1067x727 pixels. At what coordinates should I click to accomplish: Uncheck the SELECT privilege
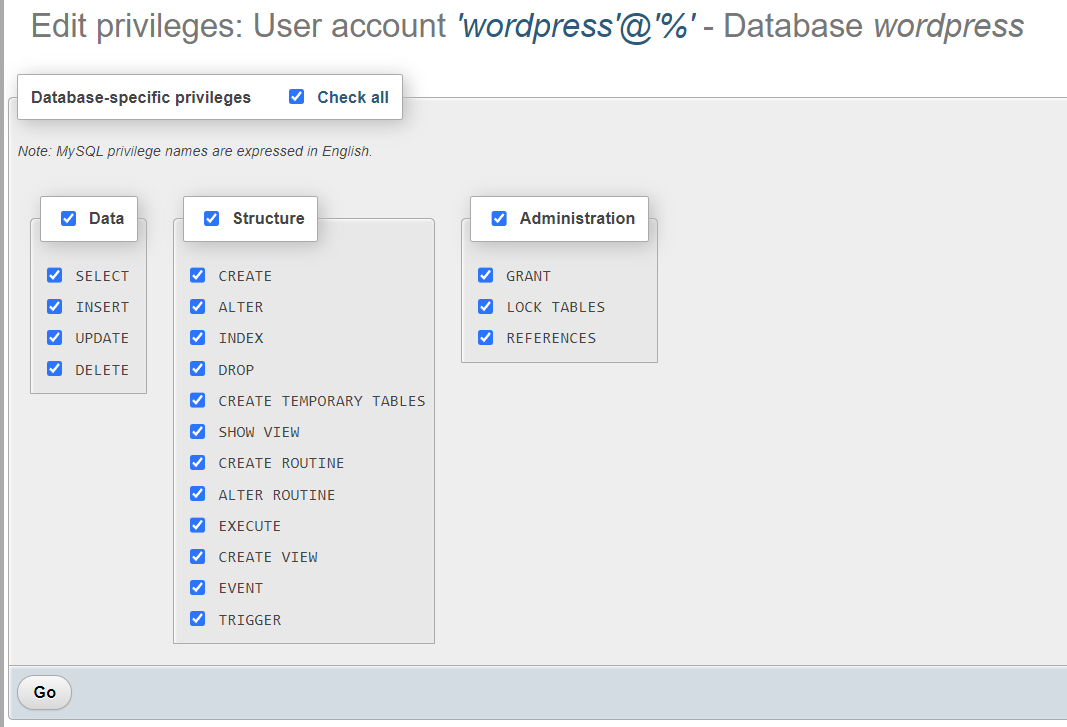coord(54,275)
